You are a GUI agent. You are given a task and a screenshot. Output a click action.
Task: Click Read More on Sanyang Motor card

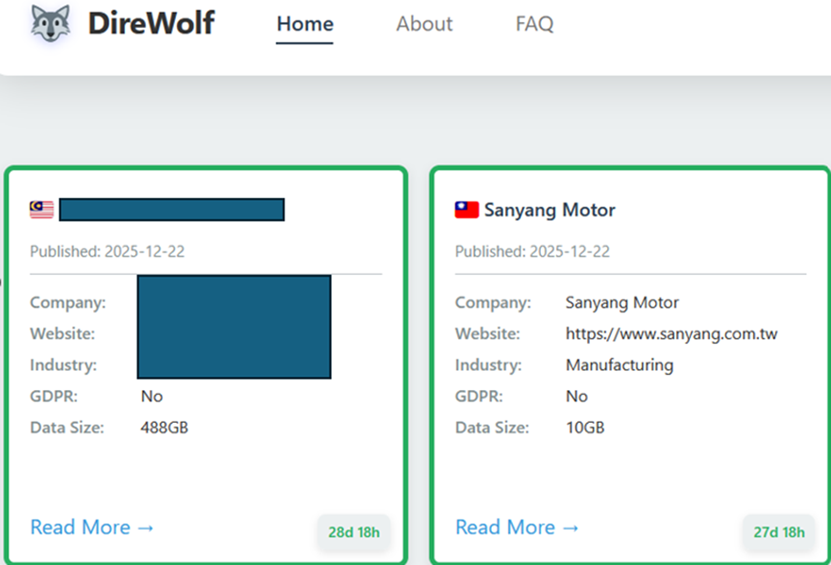point(517,527)
